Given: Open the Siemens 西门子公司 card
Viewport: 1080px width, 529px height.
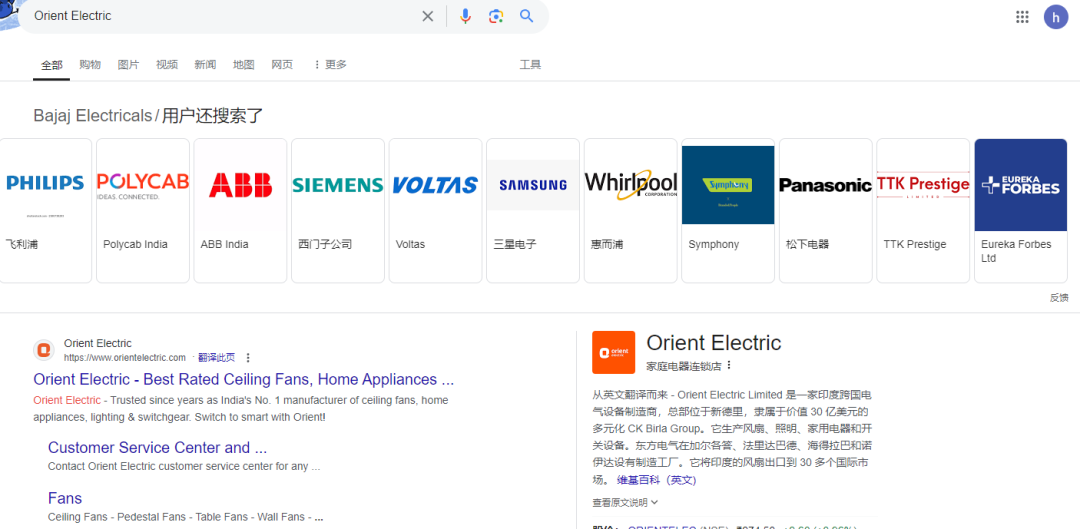Looking at the screenshot, I should (338, 211).
